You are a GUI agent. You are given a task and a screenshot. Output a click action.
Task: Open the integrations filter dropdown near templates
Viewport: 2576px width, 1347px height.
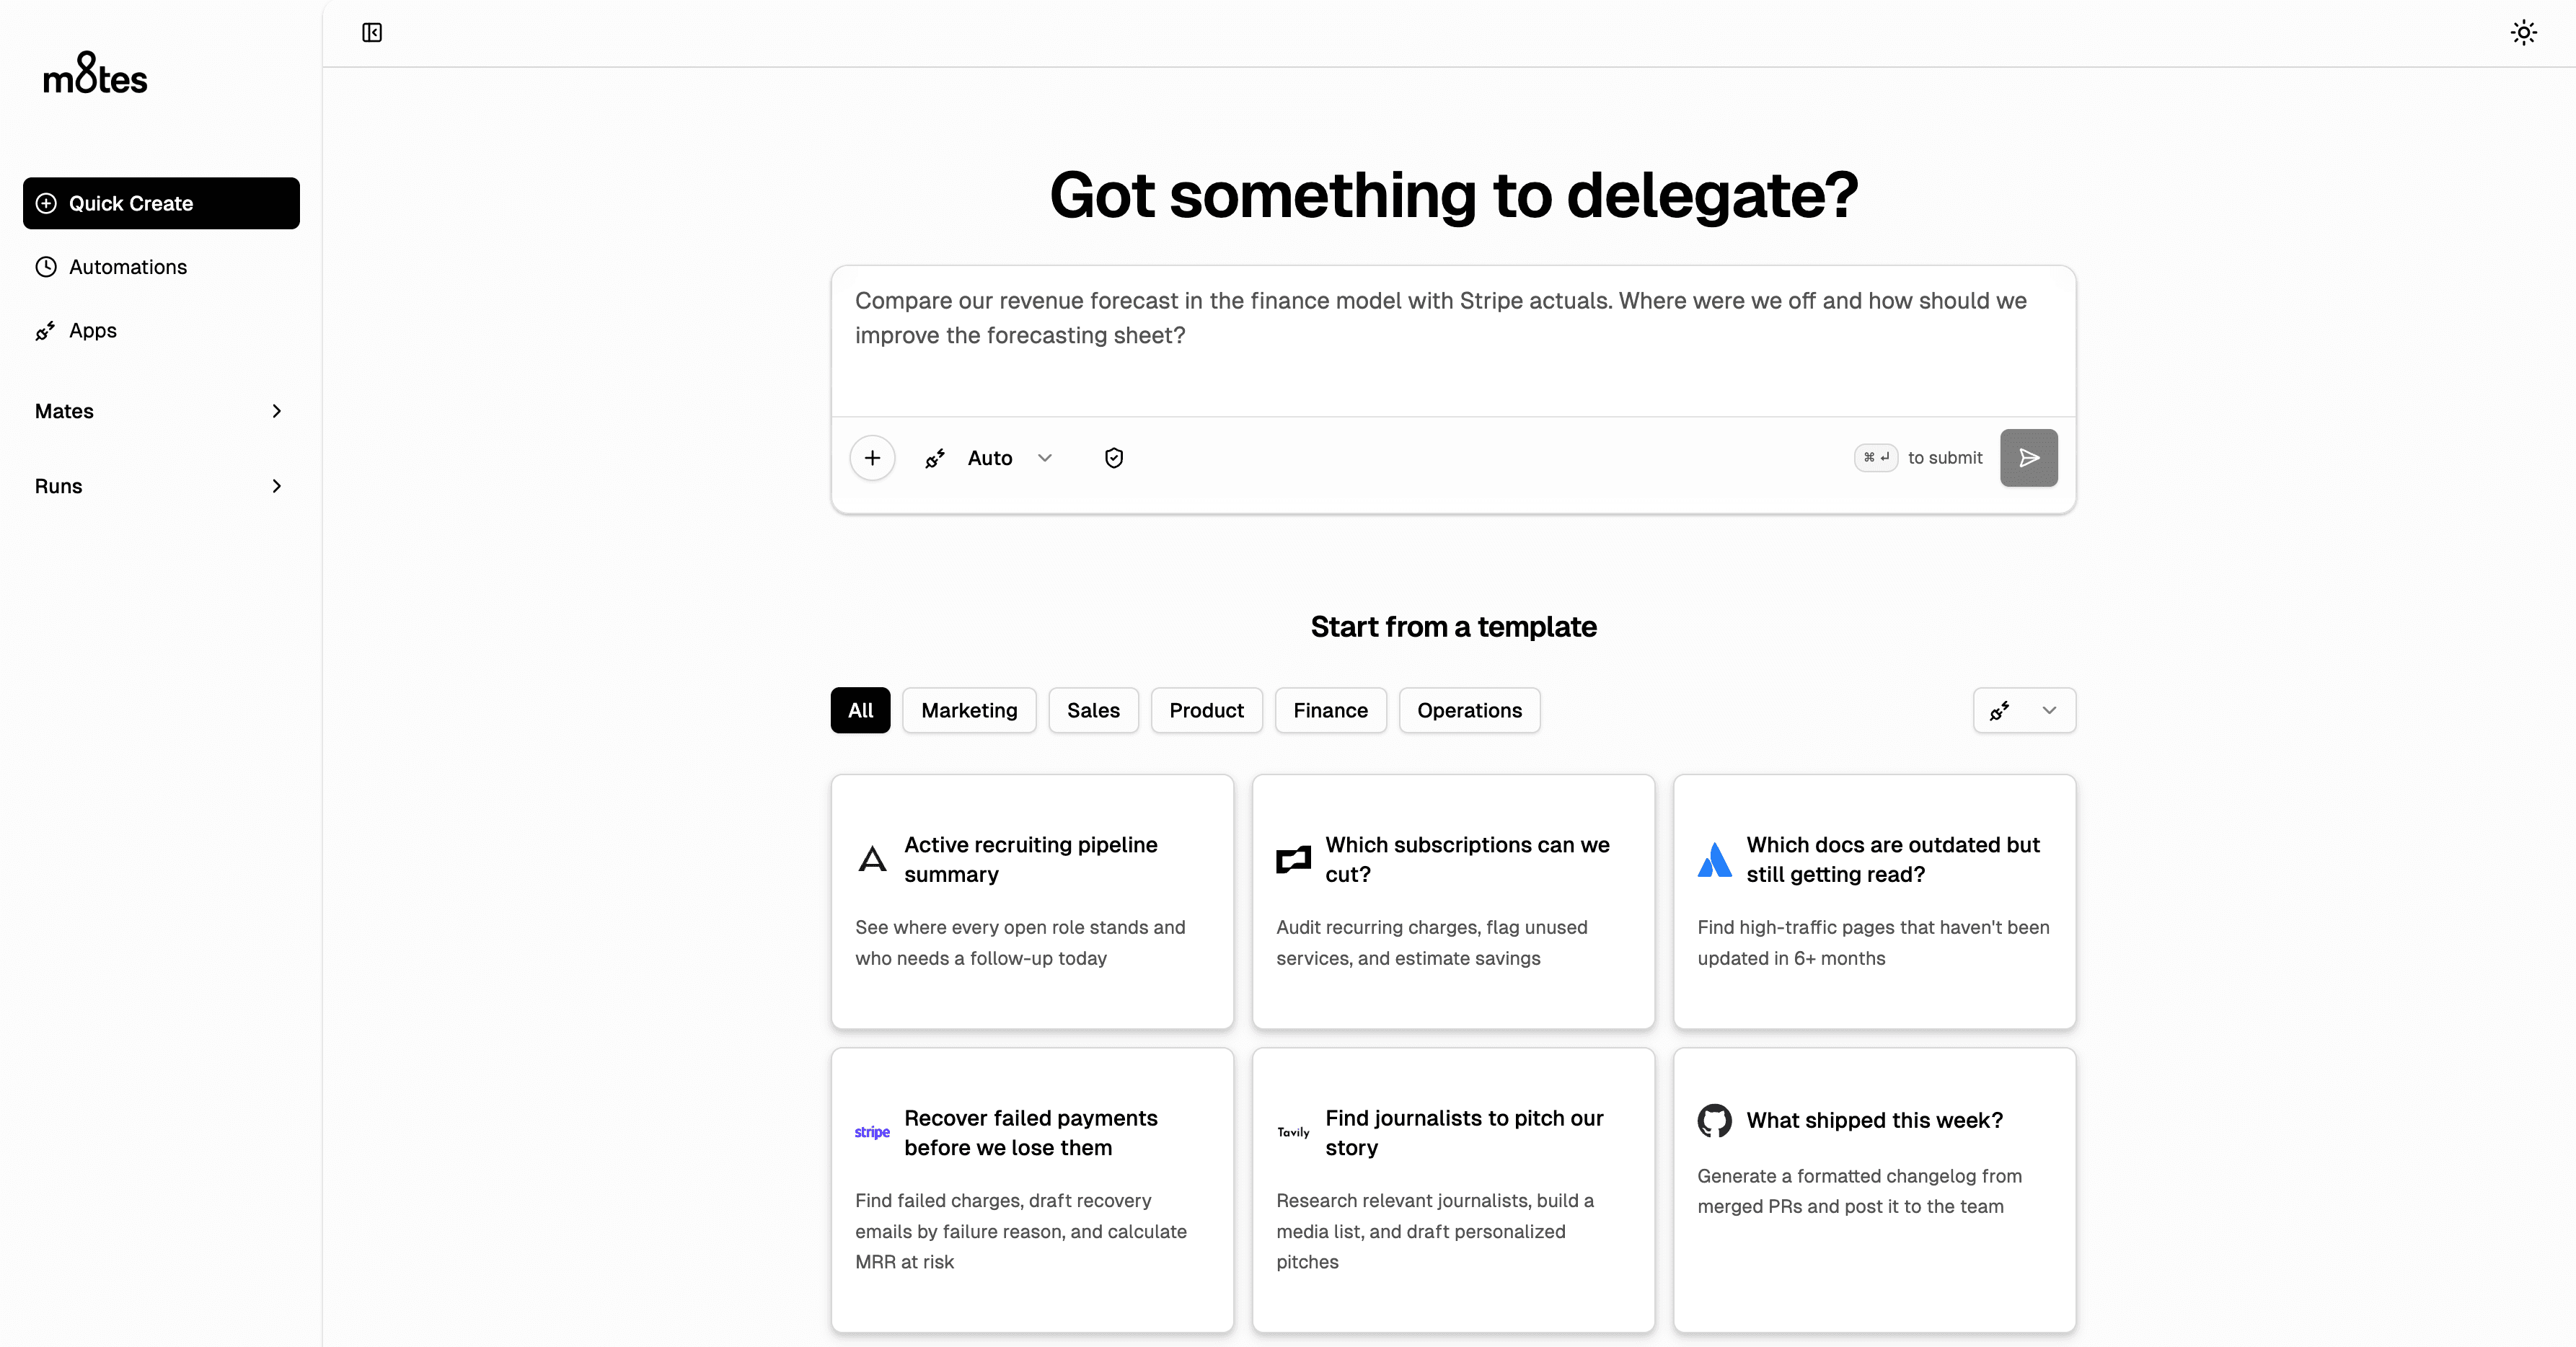(x=2023, y=710)
